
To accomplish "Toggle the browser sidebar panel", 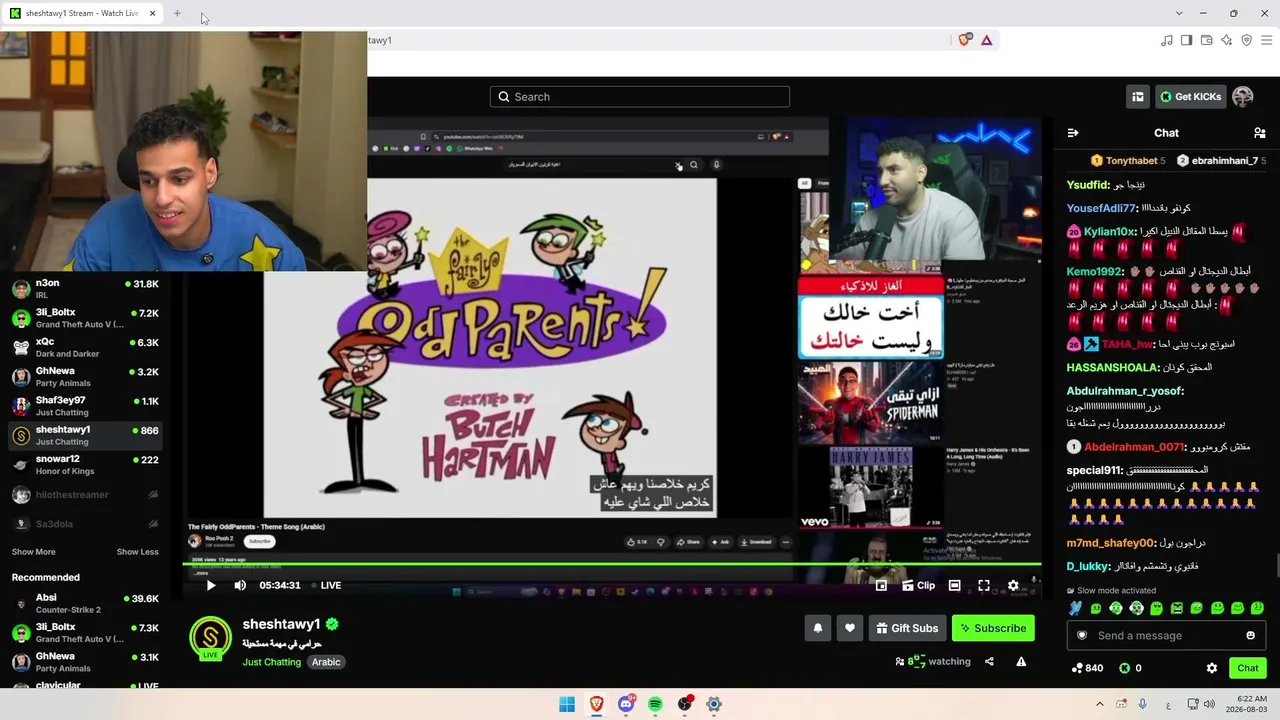I will (x=1186, y=40).
